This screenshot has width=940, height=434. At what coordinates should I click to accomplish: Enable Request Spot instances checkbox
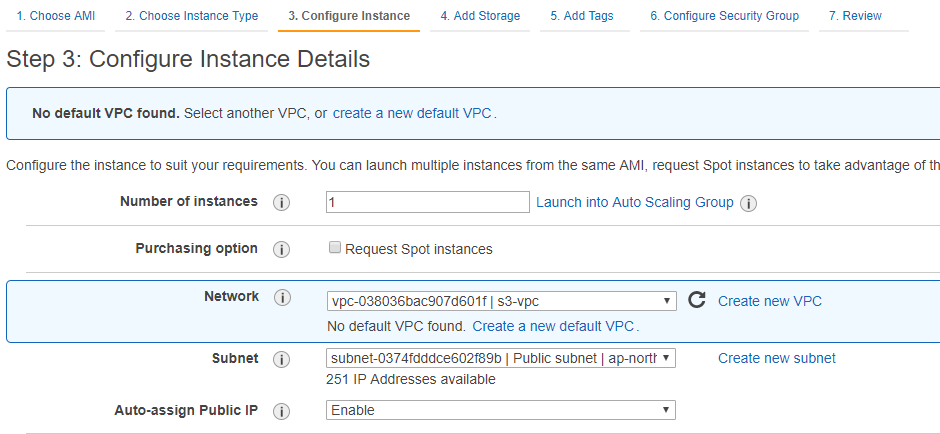(x=335, y=247)
